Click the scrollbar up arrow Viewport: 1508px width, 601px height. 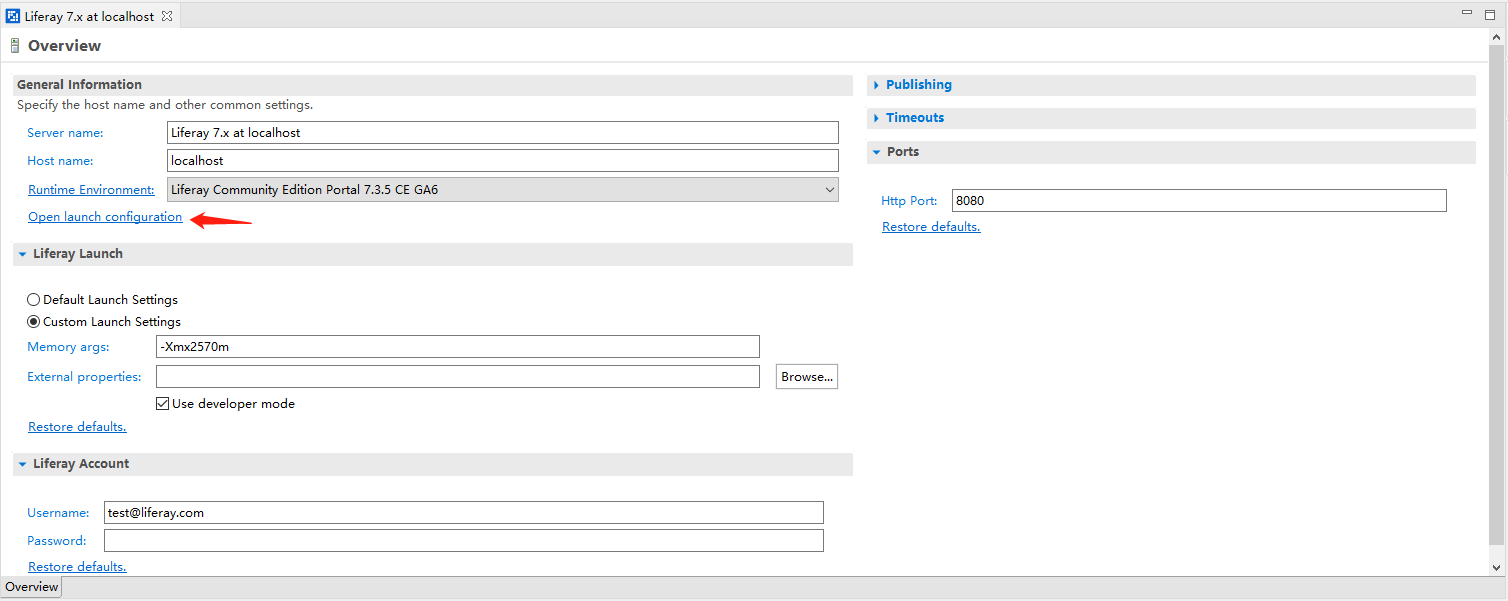click(1497, 37)
